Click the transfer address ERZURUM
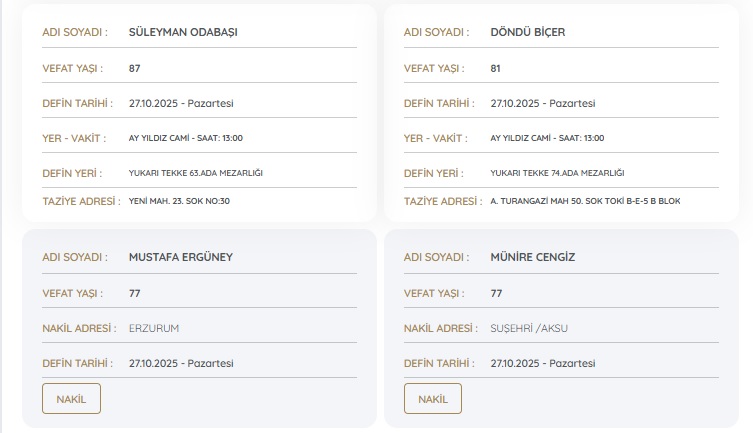Viewport: 753px width, 433px height. 154,328
